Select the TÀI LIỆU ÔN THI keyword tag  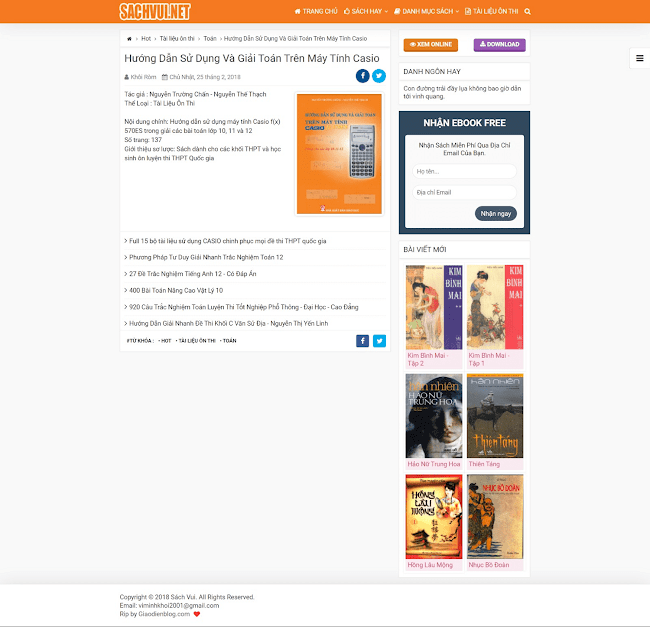coord(196,341)
